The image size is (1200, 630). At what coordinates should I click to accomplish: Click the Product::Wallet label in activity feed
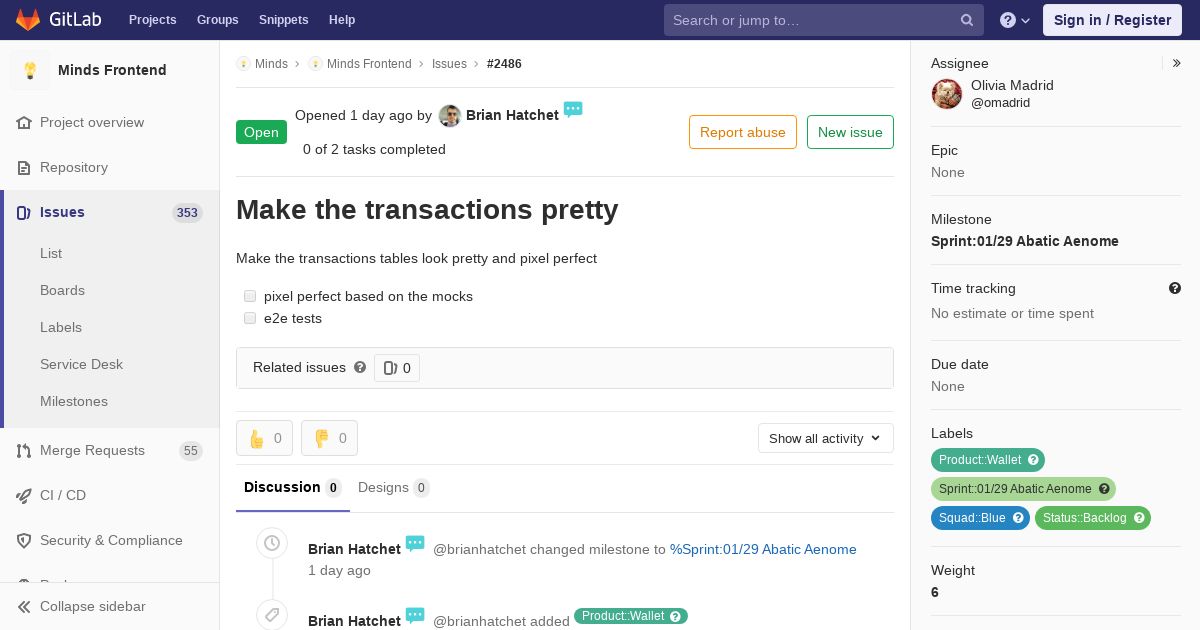(x=631, y=616)
